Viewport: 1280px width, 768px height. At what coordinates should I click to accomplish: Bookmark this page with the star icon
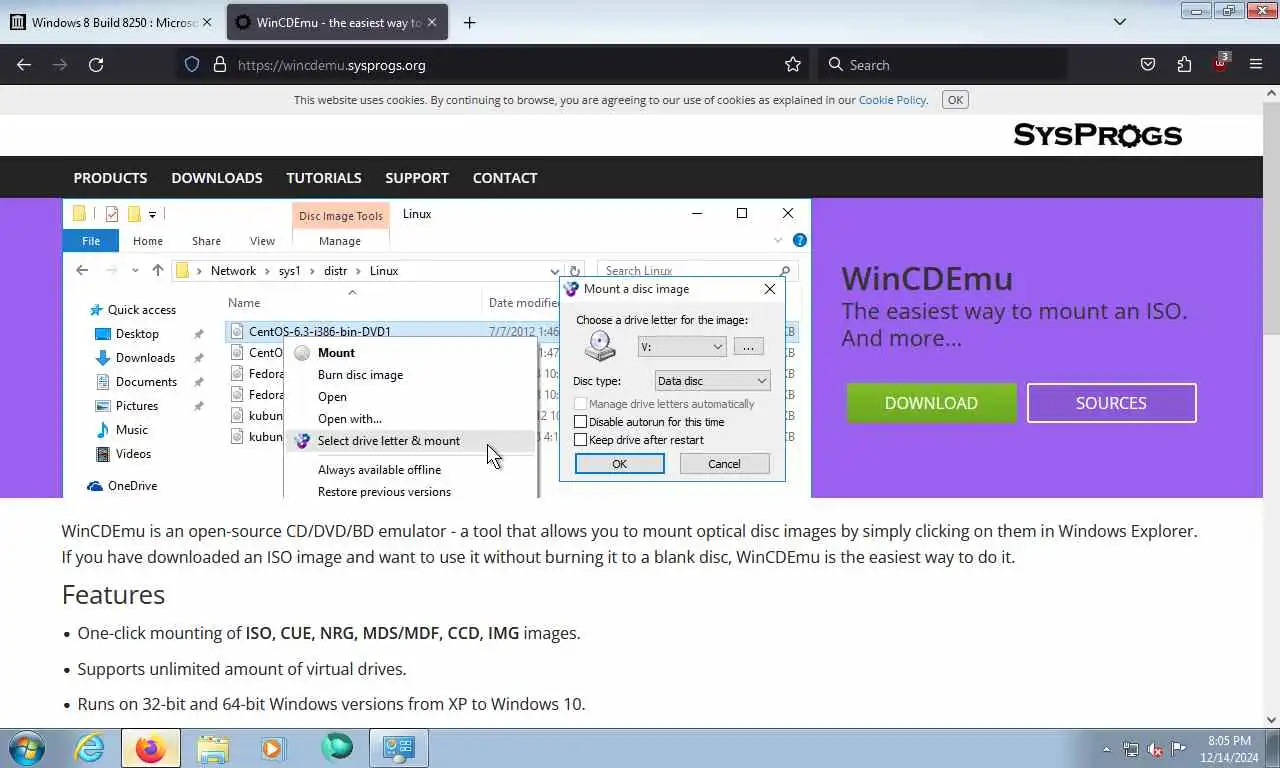tap(793, 64)
